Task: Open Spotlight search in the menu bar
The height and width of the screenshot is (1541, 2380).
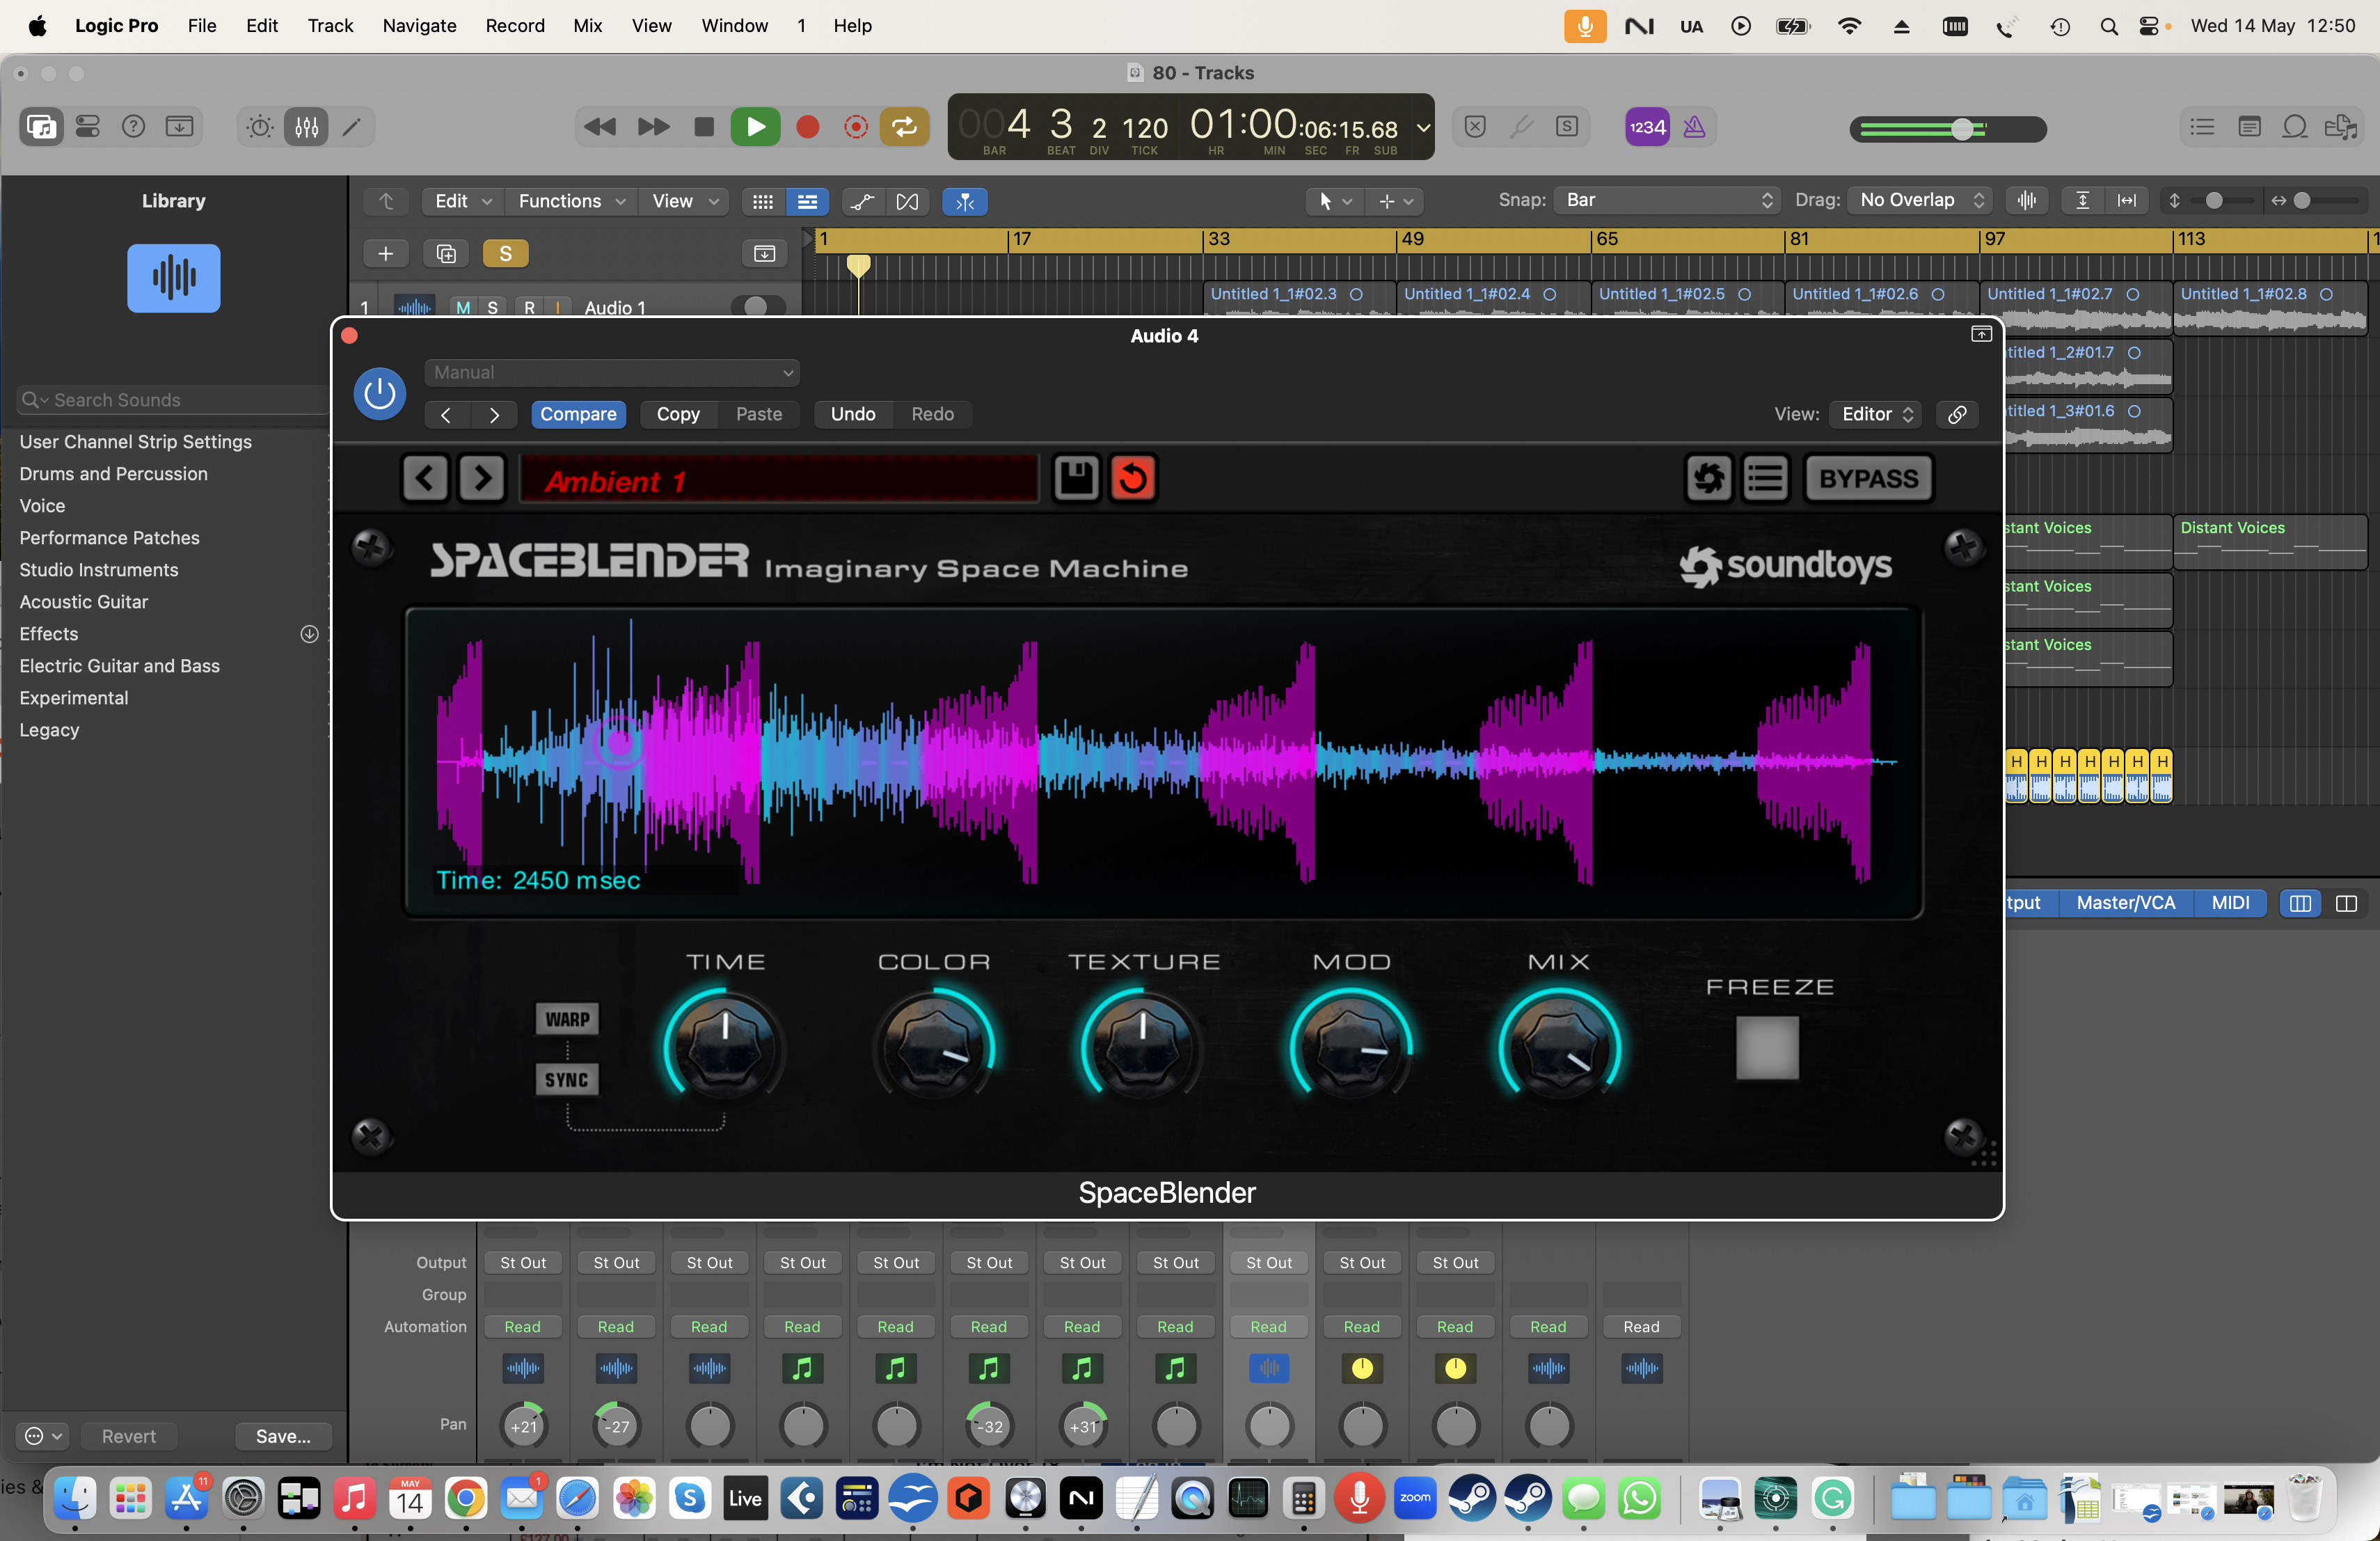Action: [2109, 26]
